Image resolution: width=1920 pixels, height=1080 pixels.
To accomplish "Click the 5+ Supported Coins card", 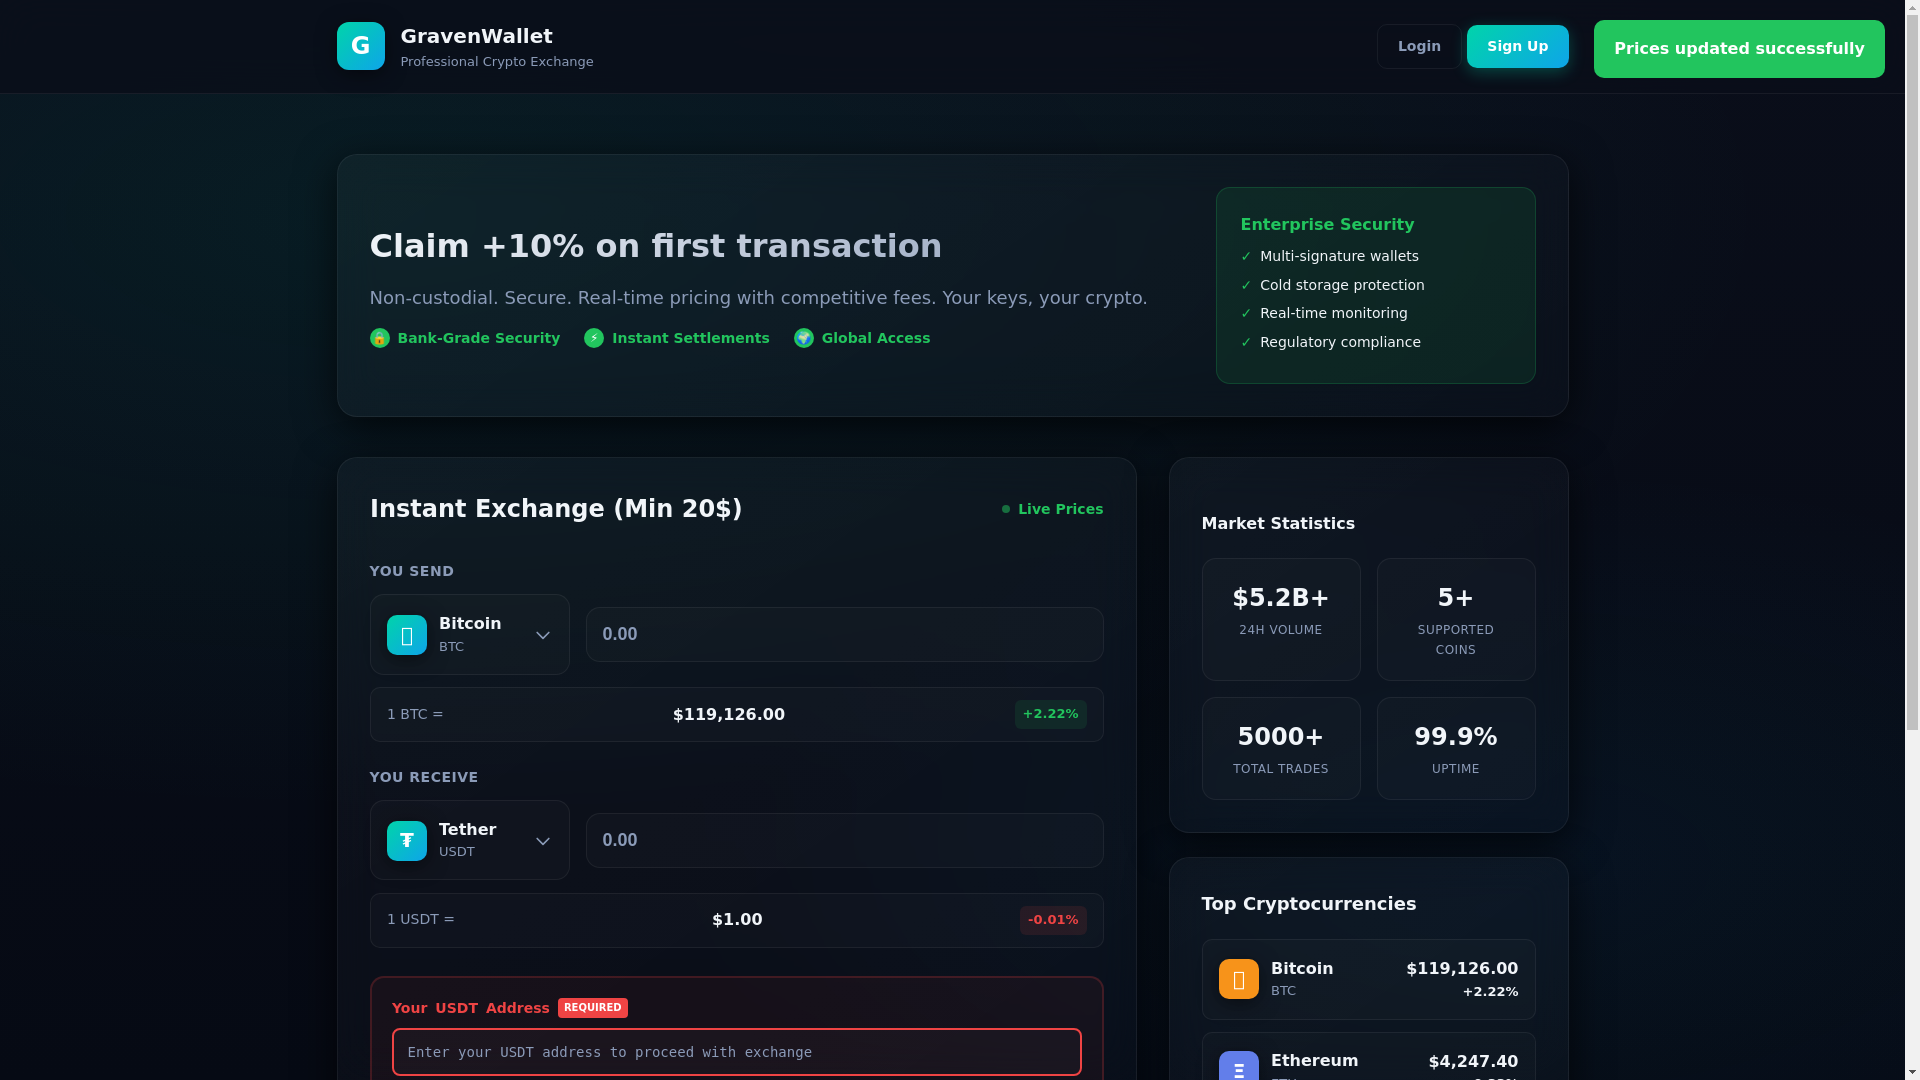I will click(1456, 619).
